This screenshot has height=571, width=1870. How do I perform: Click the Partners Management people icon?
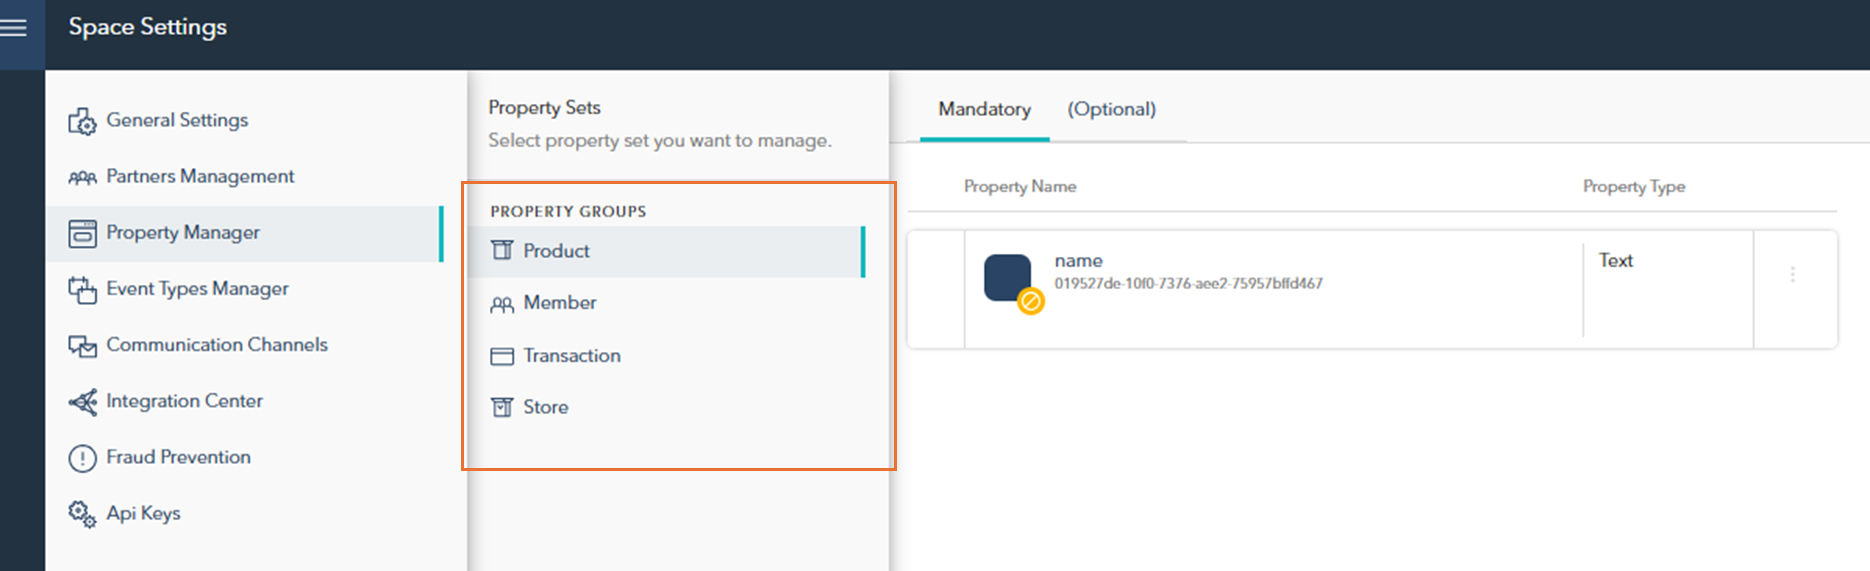tap(82, 178)
